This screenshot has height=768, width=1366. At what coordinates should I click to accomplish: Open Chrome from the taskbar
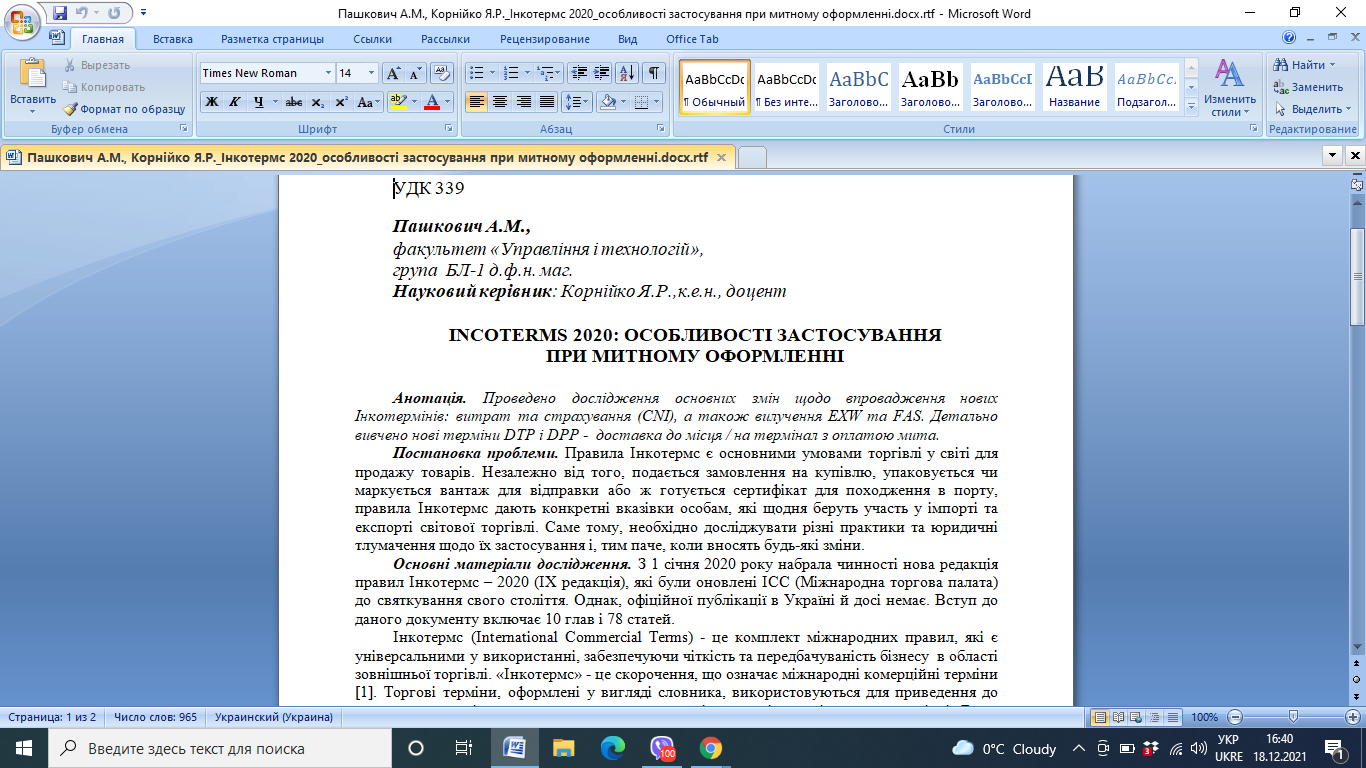[x=711, y=748]
